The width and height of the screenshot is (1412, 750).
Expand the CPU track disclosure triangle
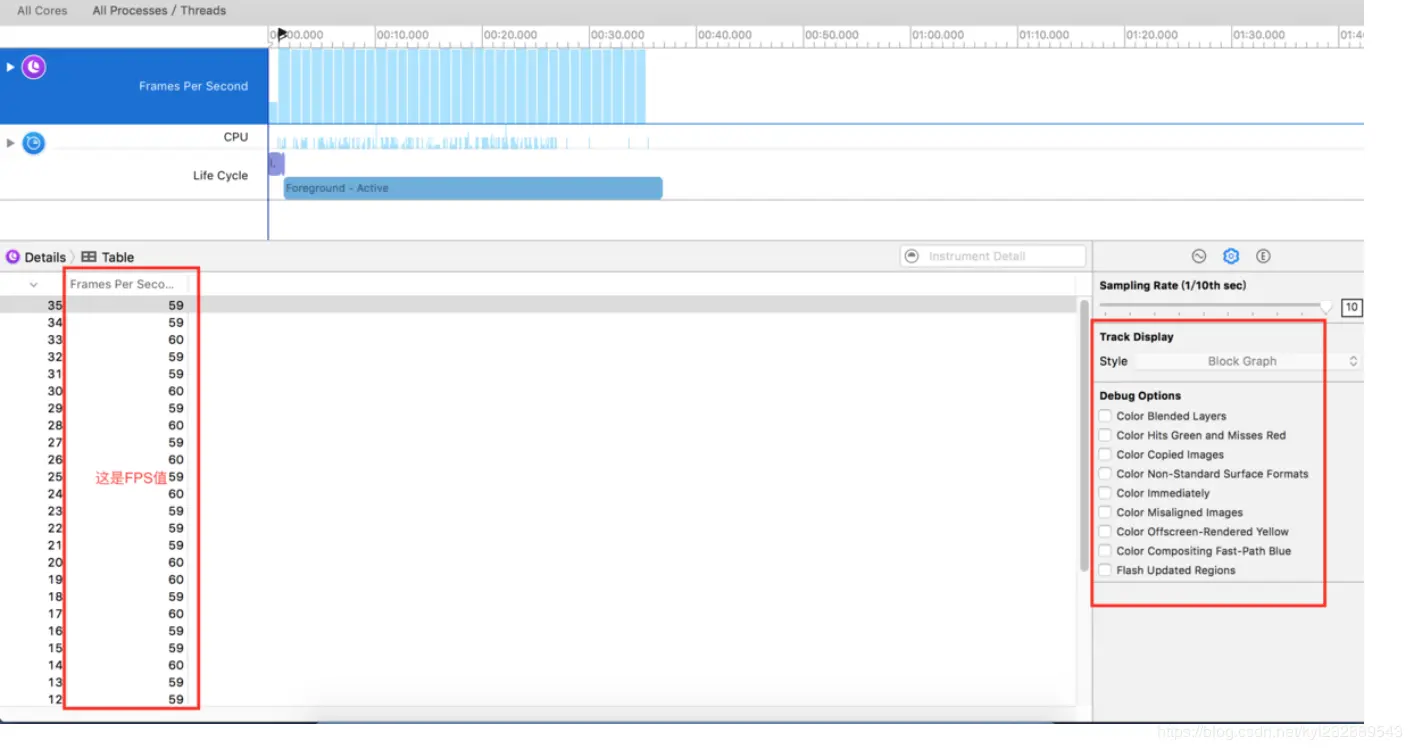tap(11, 143)
